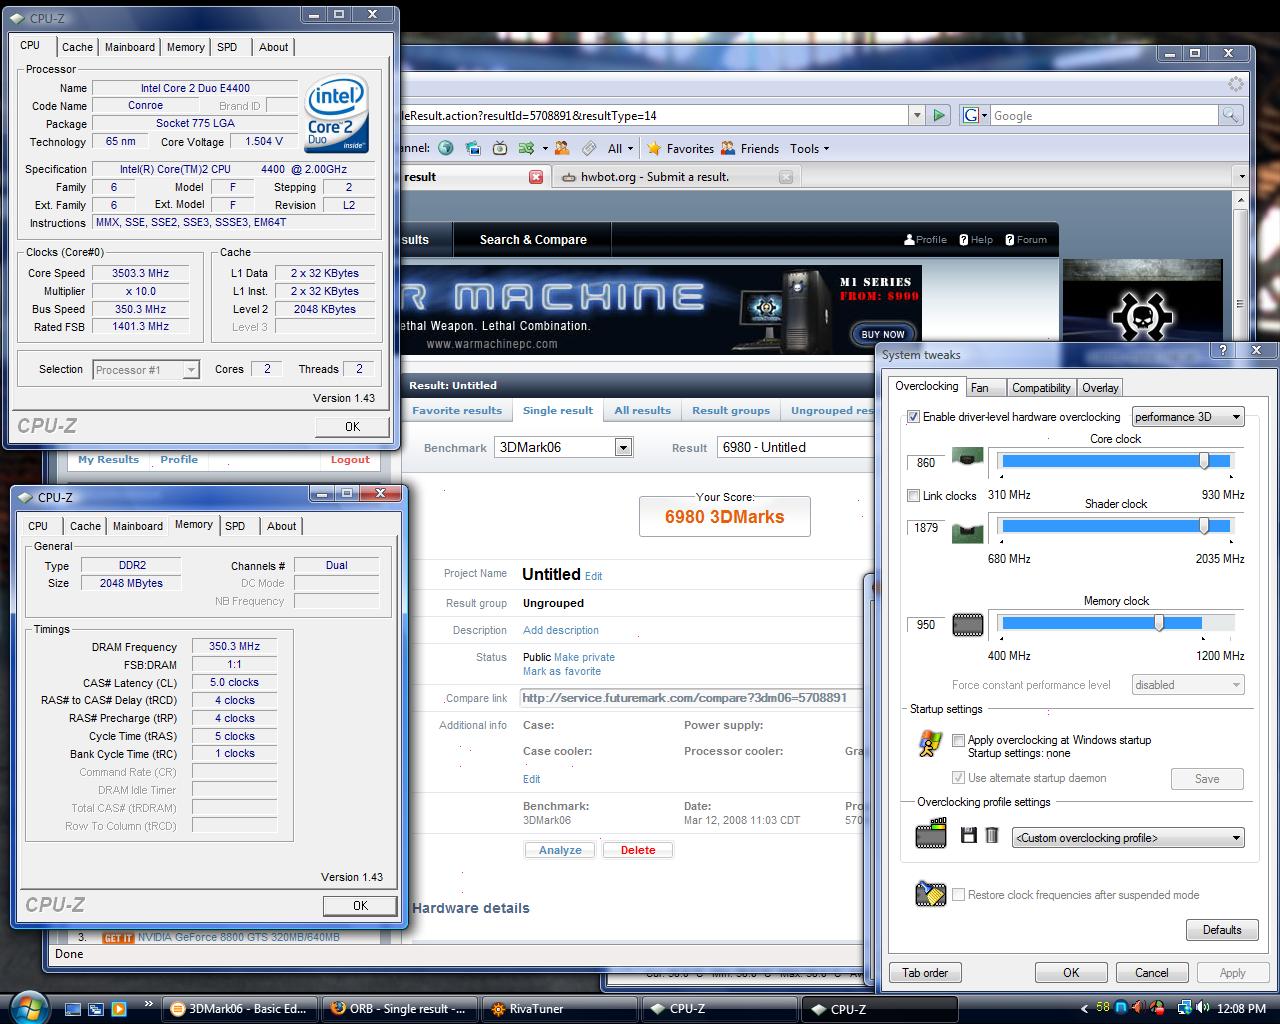Switch to the Cache tab in top CPU-Z window
The image size is (1280, 1024).
77,47
